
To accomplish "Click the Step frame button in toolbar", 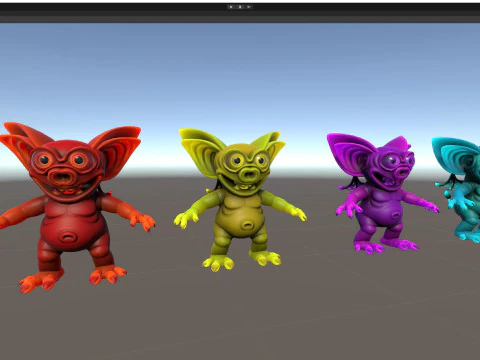I will (249, 7).
